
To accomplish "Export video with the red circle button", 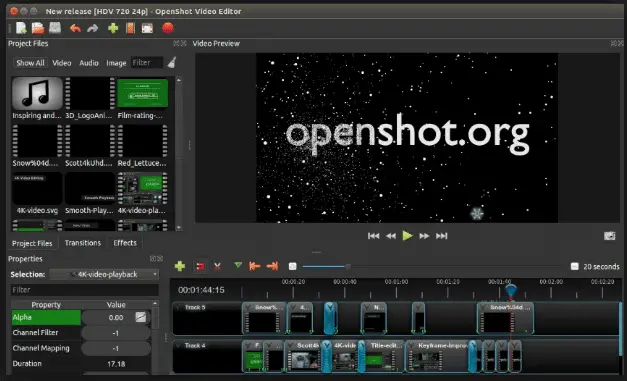I will (168, 28).
